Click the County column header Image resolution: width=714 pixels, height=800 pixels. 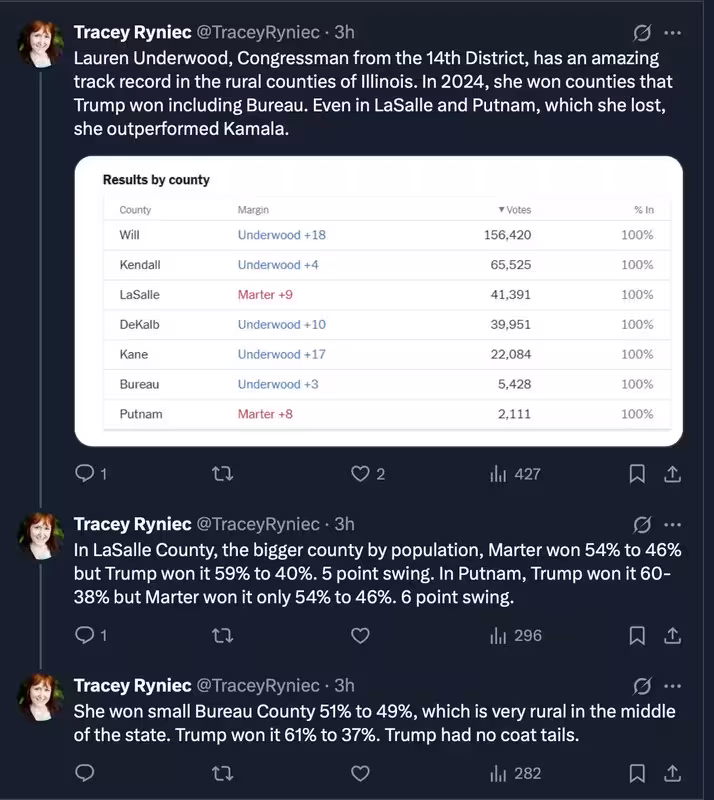point(135,210)
